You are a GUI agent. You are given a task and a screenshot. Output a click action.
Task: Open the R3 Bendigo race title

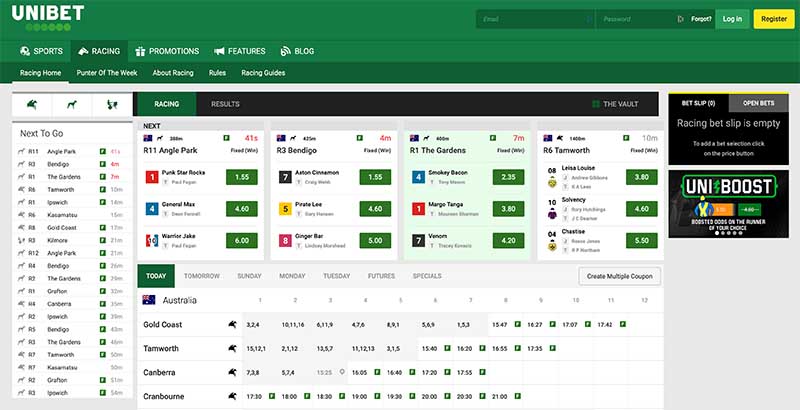(296, 150)
